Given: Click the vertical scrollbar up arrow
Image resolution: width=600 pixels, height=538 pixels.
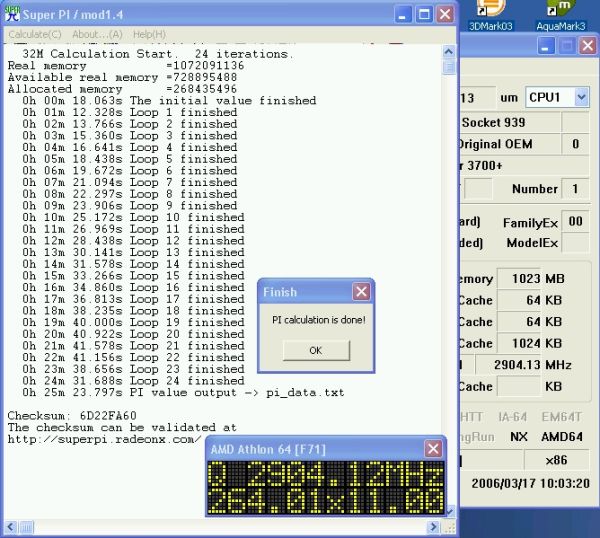Looking at the screenshot, I should [449, 51].
